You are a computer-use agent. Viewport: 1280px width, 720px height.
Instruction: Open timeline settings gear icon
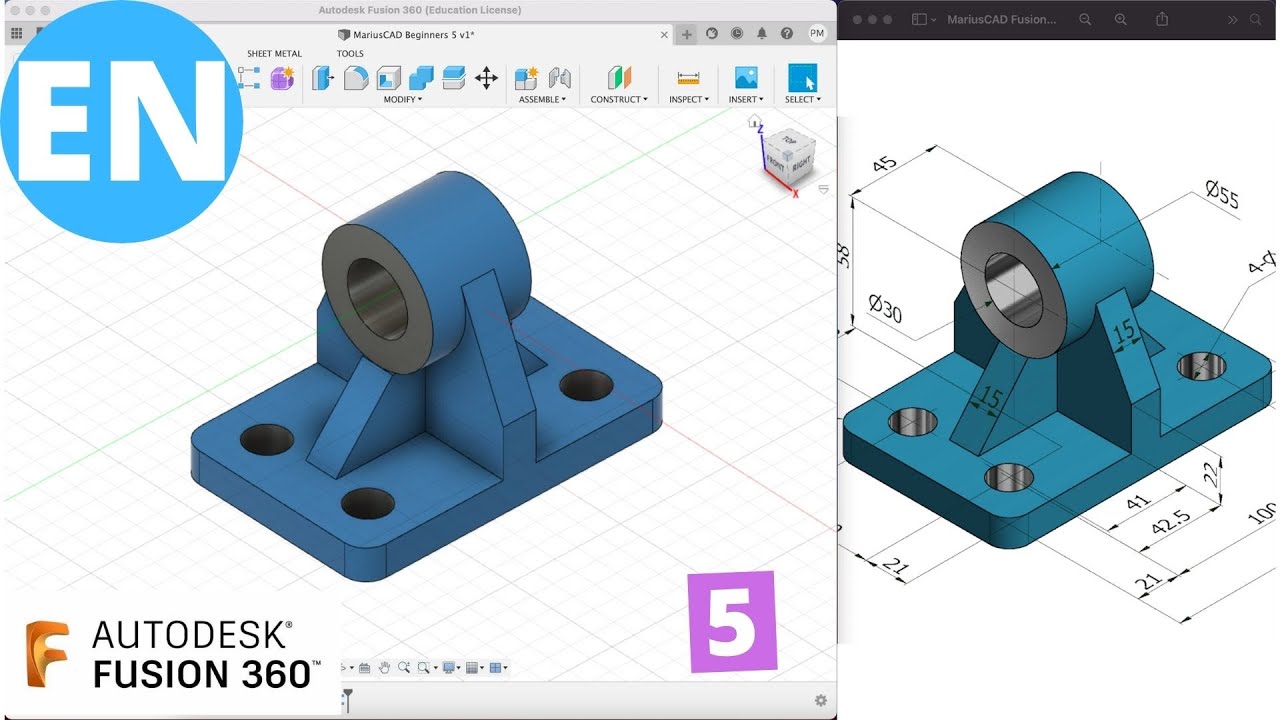point(821,700)
